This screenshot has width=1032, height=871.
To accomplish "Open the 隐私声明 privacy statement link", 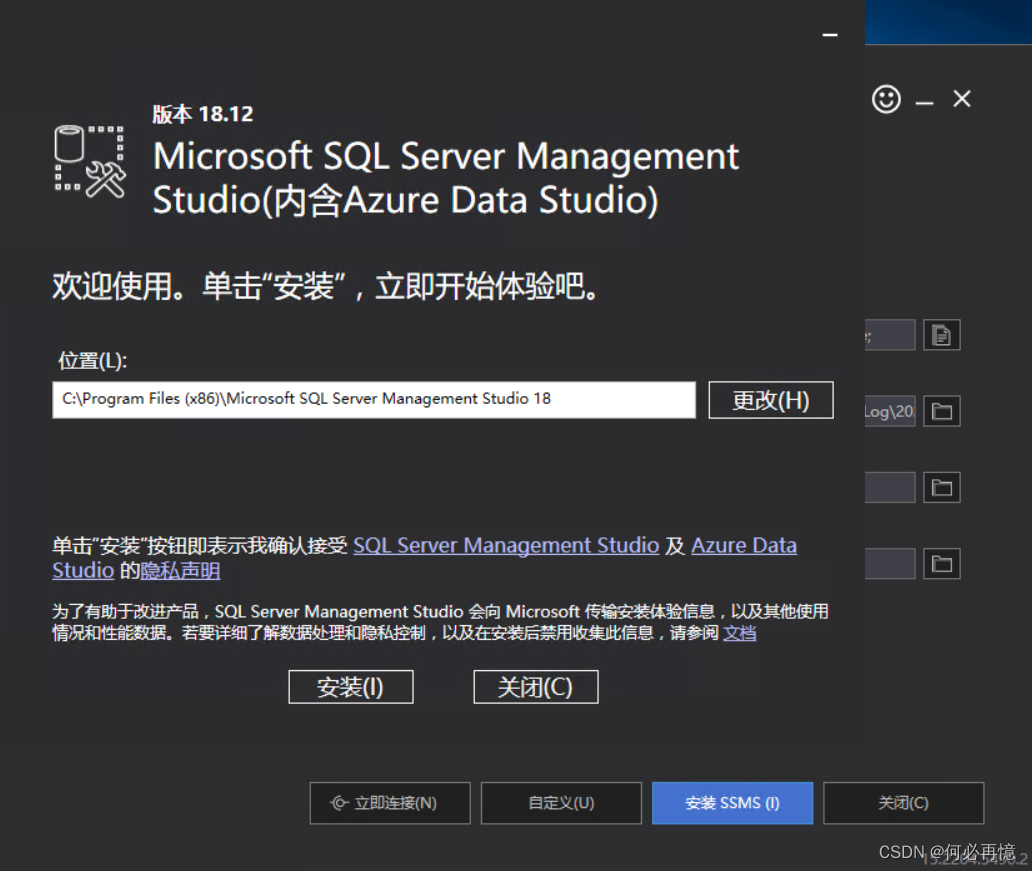I will coord(180,570).
